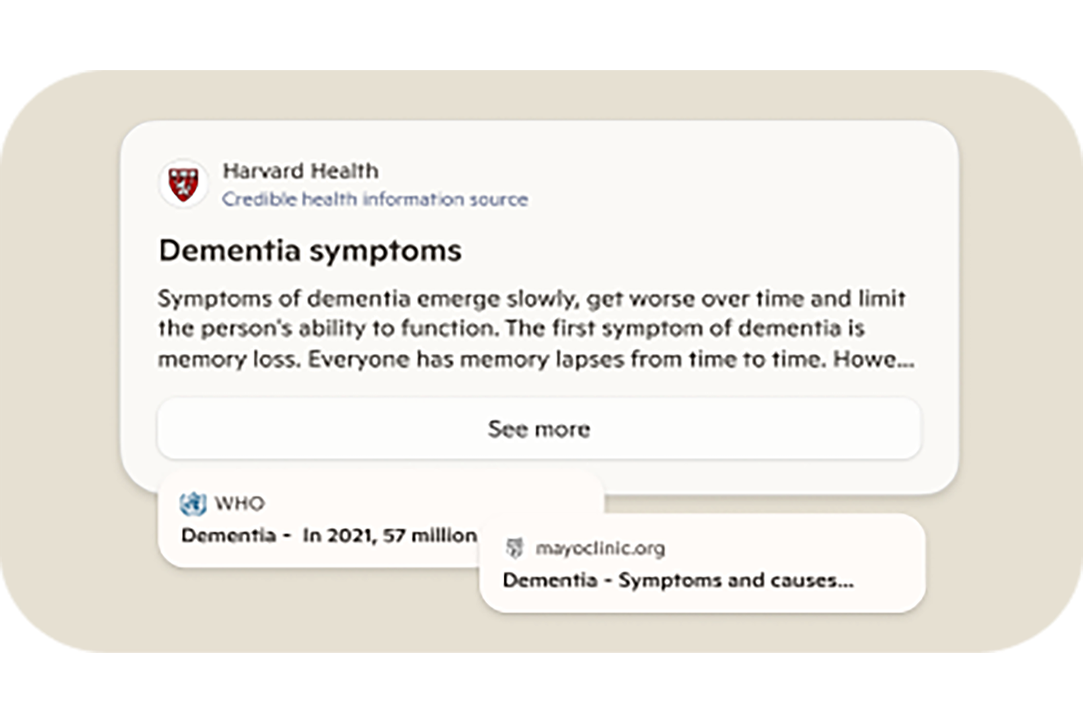Click the Harvard Health shield logo
This screenshot has width=1083, height=723.
coord(183,185)
